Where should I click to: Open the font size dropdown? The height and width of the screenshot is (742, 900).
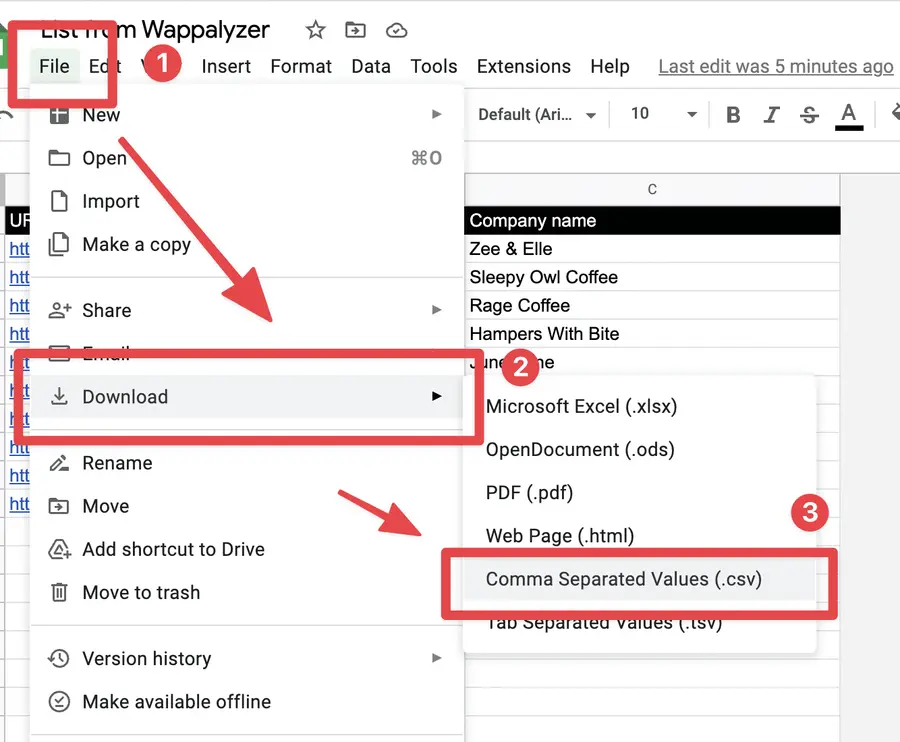click(x=664, y=114)
